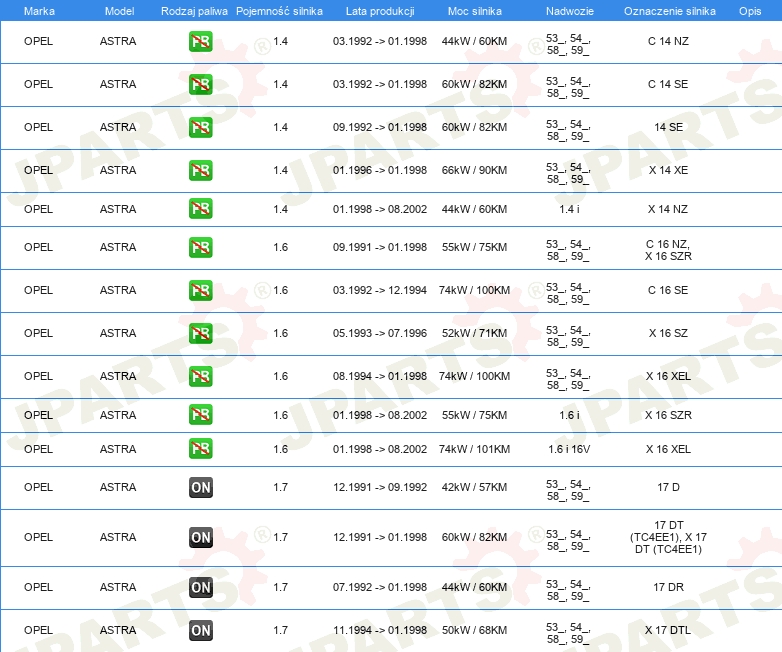The height and width of the screenshot is (652, 782).
Task: Click the years cell 11.1994 -> 01.1998
Action: pyautogui.click(x=380, y=630)
